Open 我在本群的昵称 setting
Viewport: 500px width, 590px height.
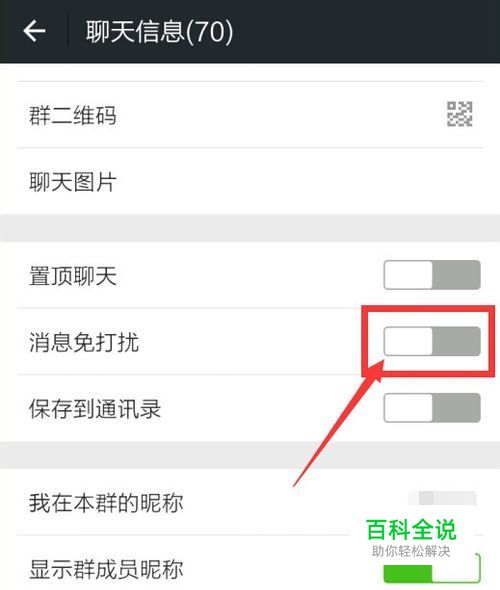point(250,502)
